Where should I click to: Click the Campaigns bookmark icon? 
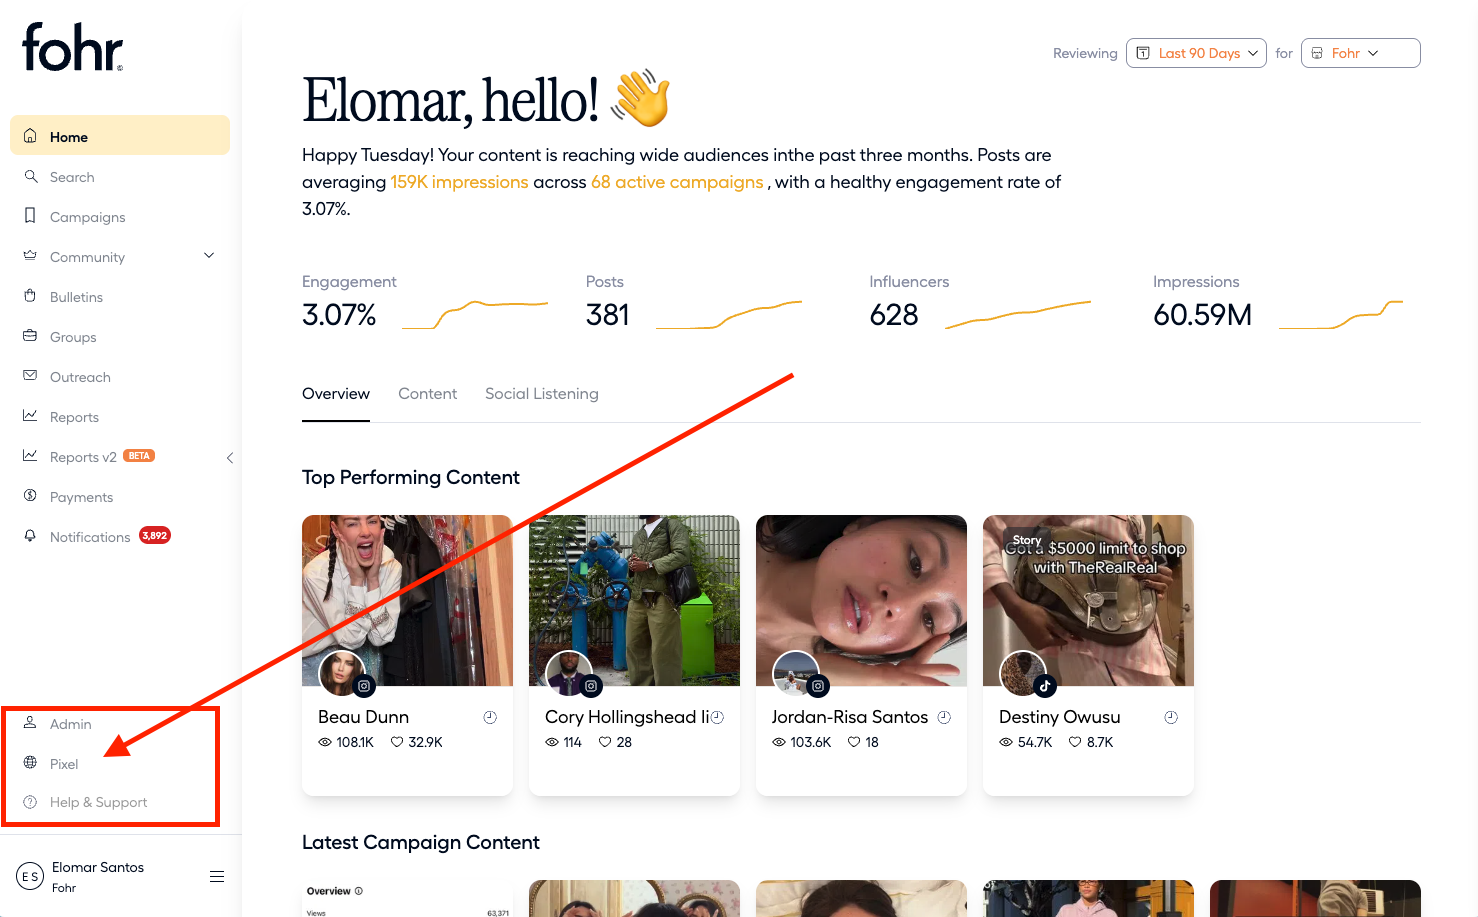click(30, 216)
